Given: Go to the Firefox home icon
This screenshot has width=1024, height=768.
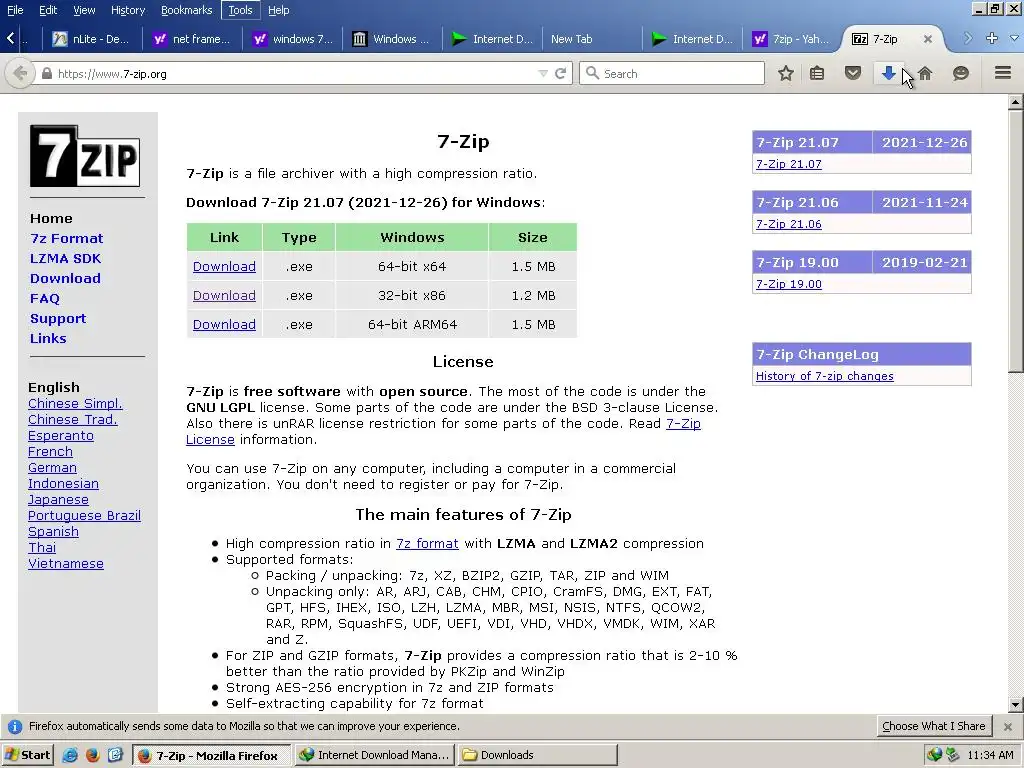Looking at the screenshot, I should point(925,73).
